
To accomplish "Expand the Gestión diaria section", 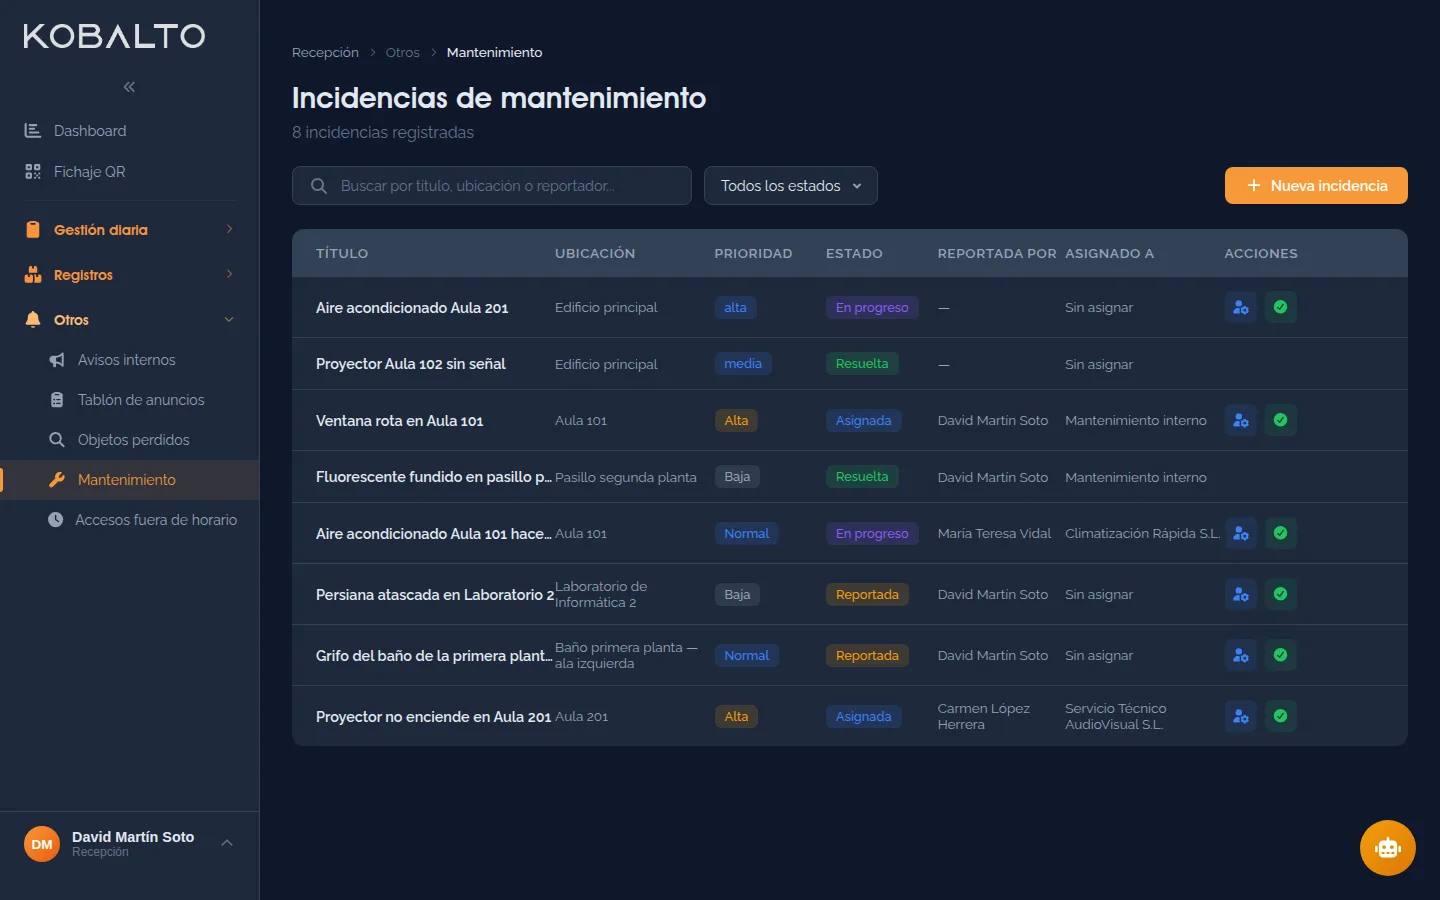I will (x=129, y=230).
